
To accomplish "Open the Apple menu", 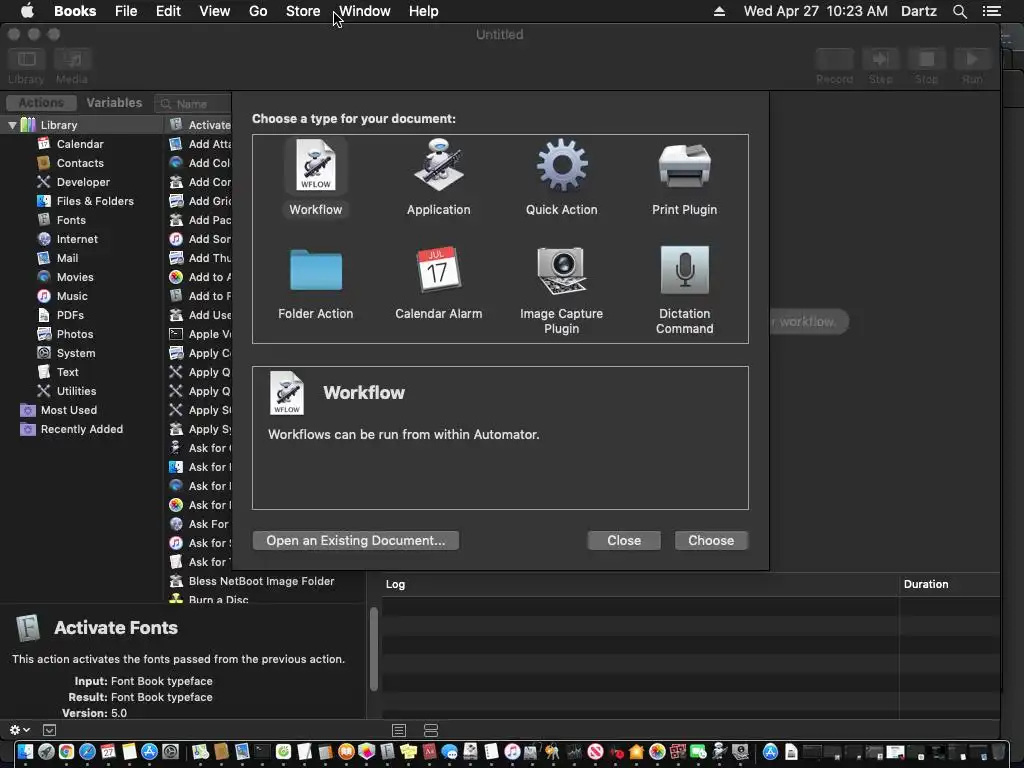I will (27, 11).
